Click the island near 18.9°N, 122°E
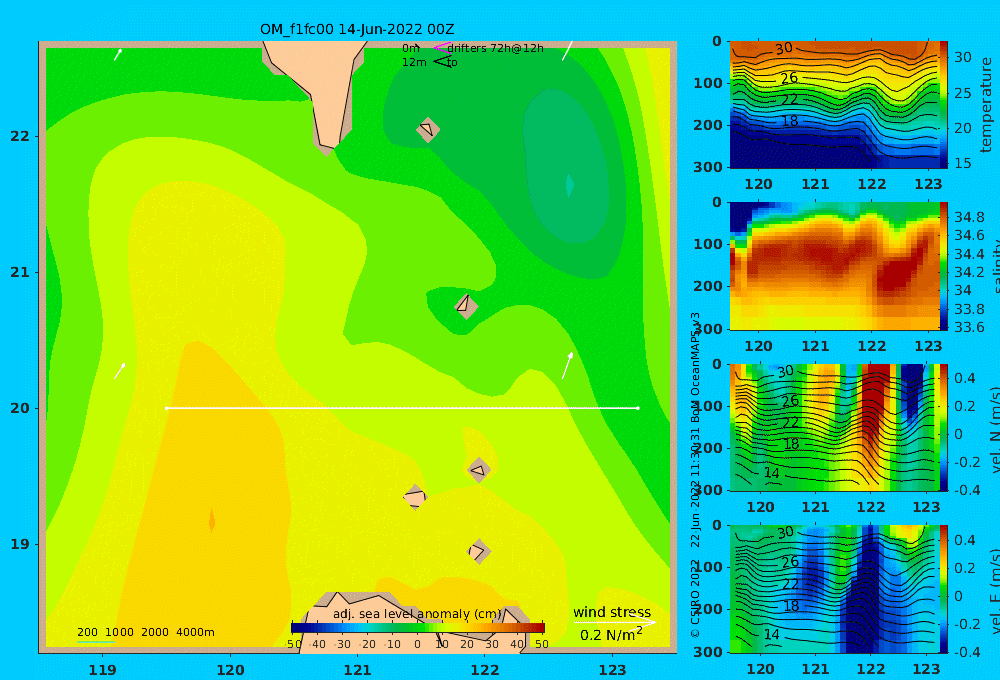 [479, 551]
